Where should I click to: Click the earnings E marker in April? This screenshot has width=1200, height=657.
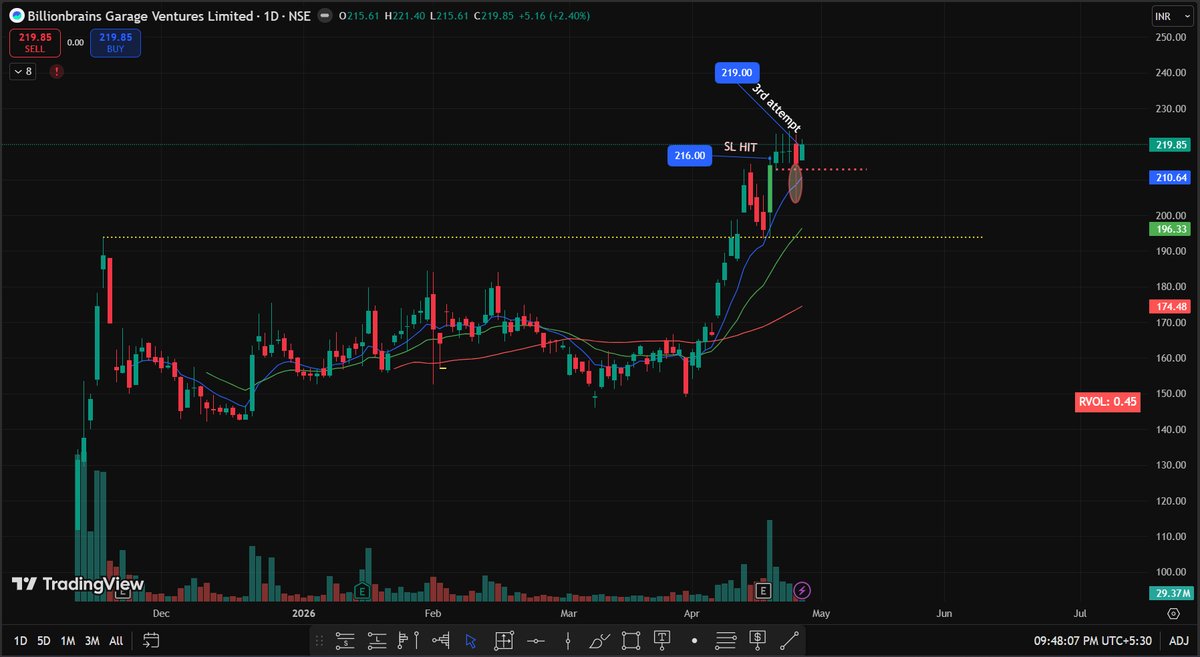tap(763, 592)
